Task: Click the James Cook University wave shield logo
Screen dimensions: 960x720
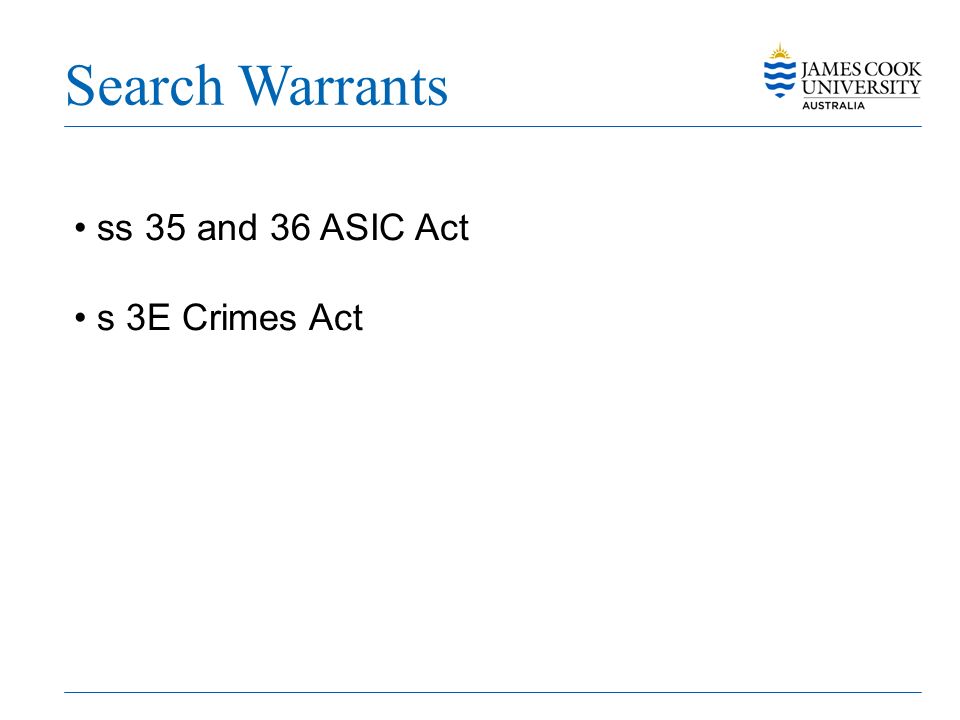Action: click(779, 78)
